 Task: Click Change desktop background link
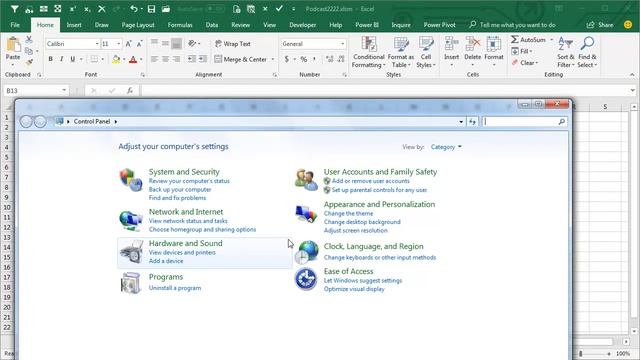pos(362,222)
